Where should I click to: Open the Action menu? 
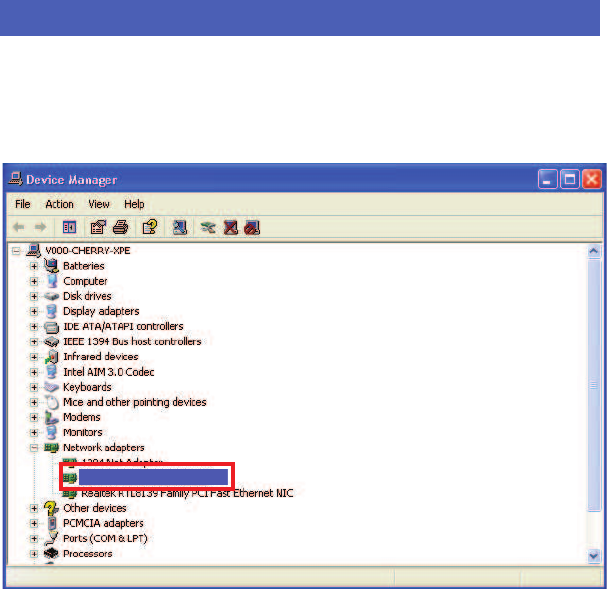(59, 204)
